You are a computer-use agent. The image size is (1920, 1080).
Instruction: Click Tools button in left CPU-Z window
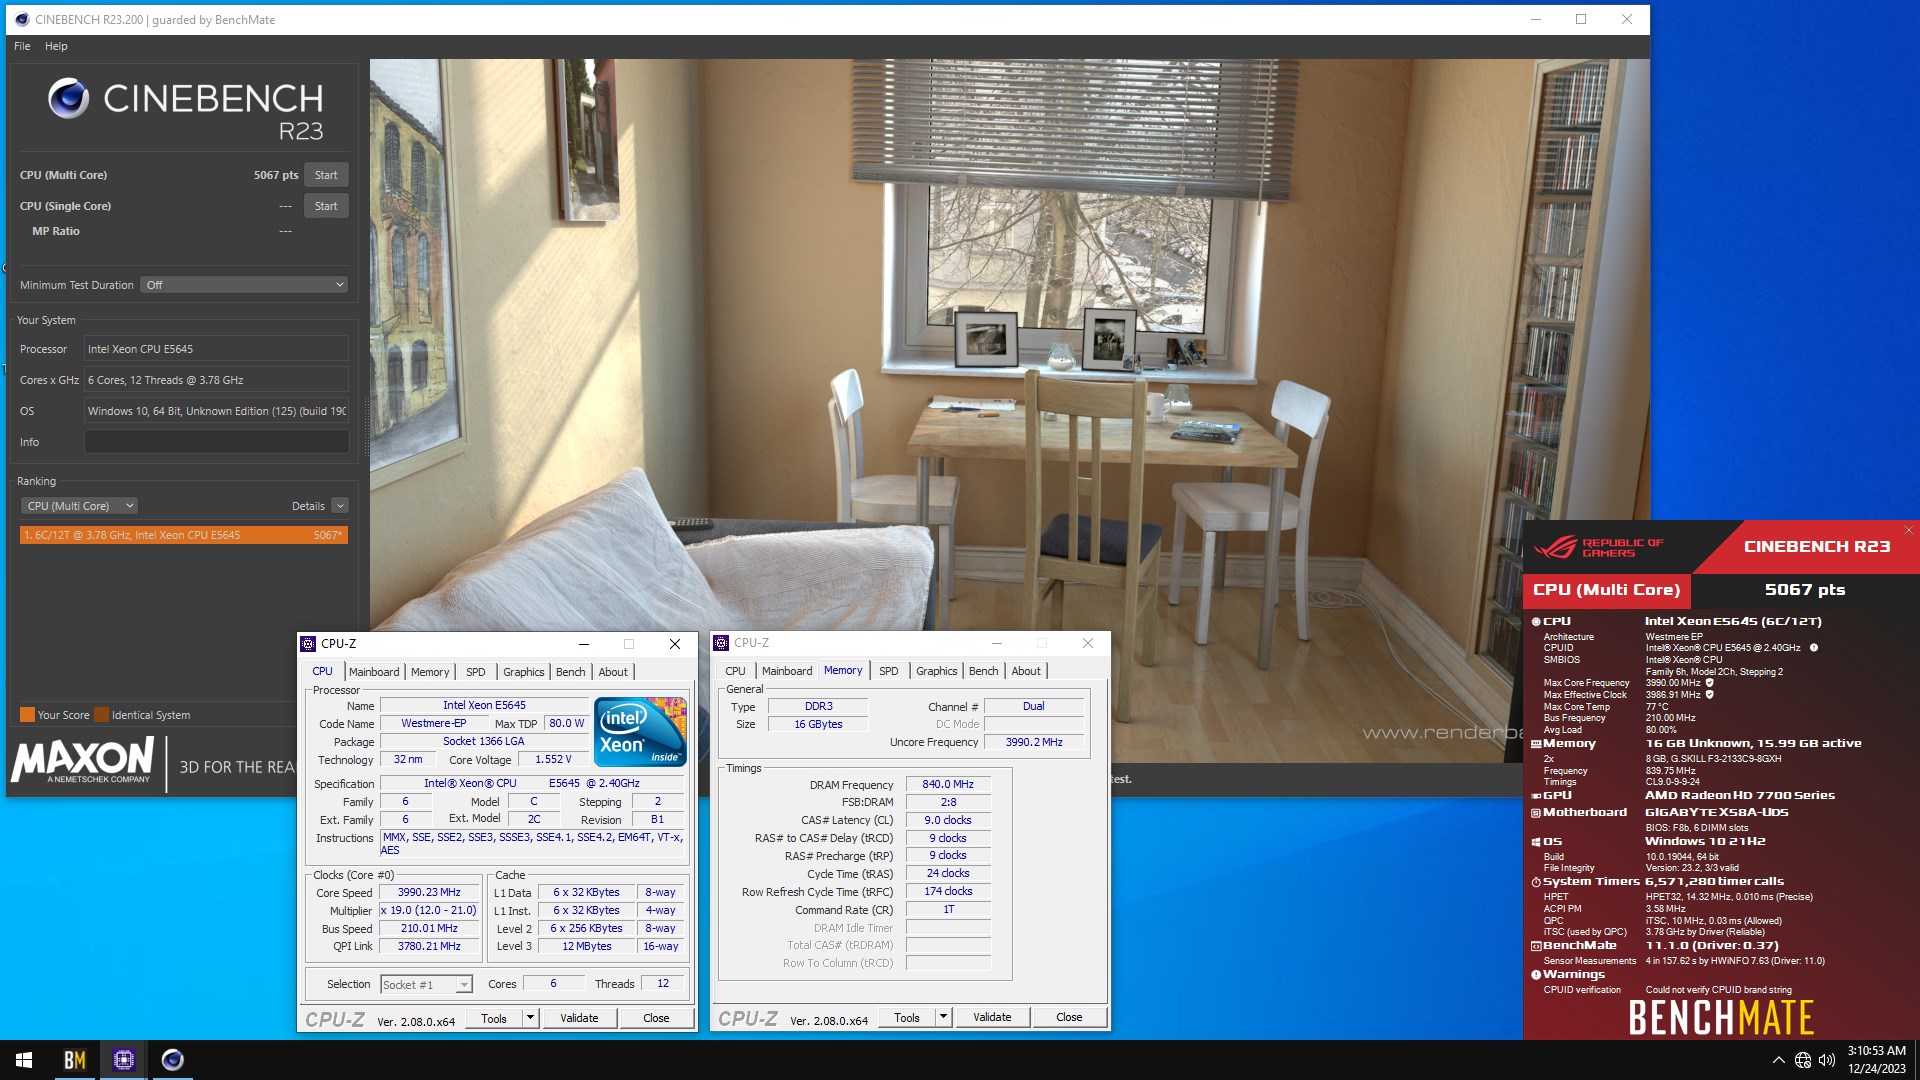point(494,1018)
